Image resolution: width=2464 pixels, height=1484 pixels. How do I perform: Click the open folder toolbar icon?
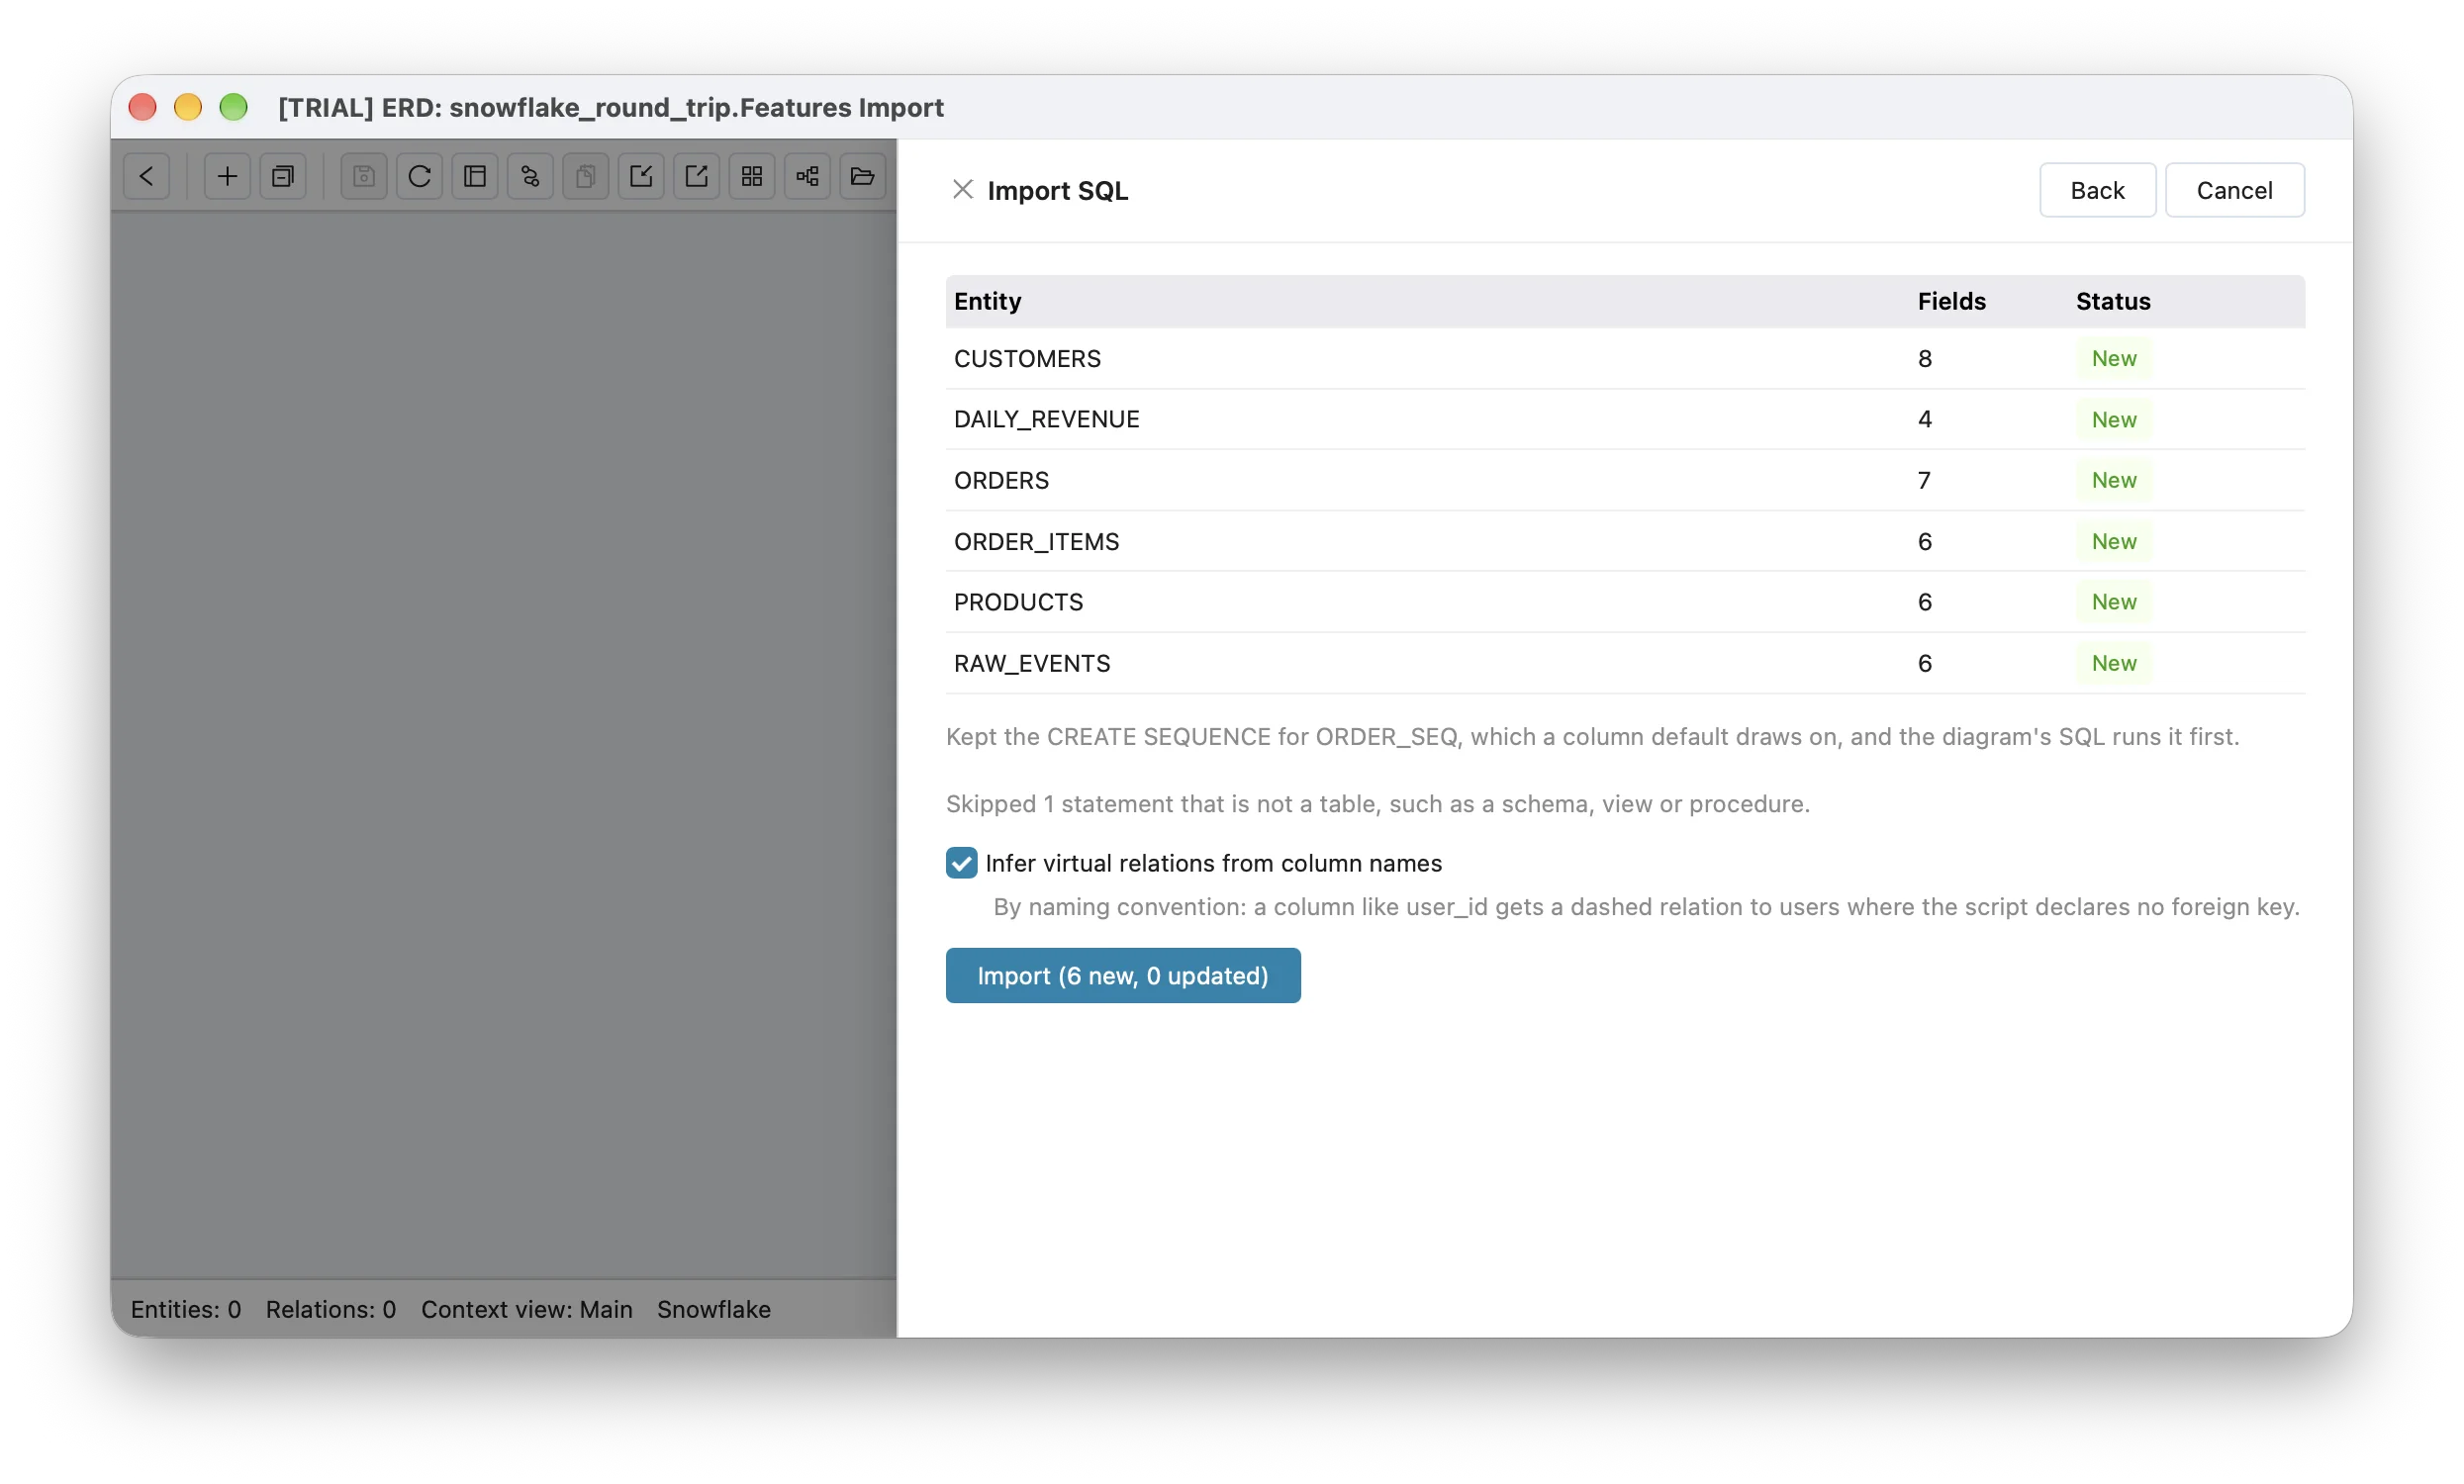pyautogui.click(x=863, y=177)
